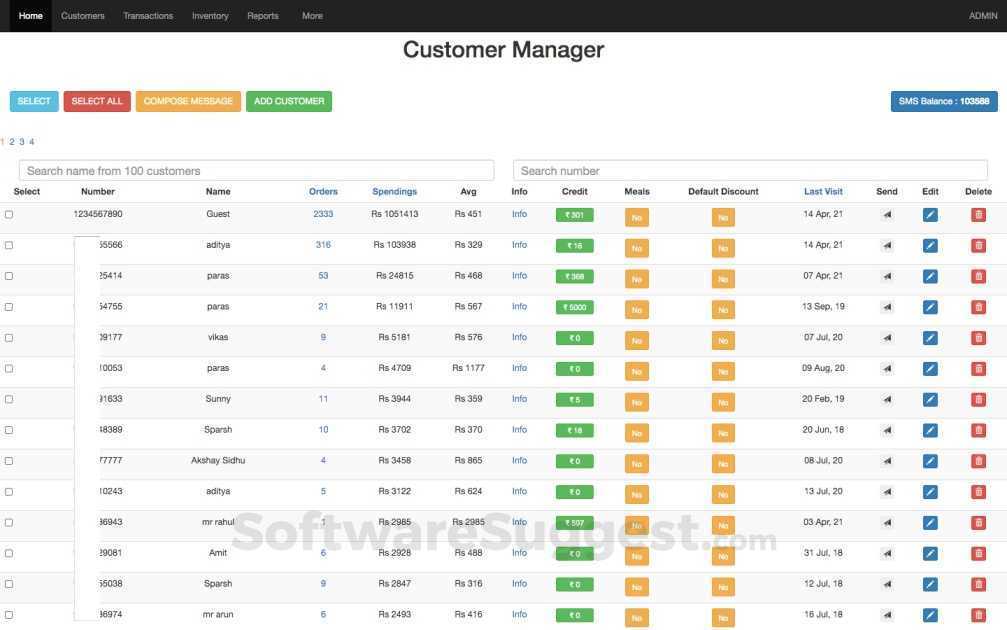
Task: Select the Edit icon for vikas
Action: [928, 336]
